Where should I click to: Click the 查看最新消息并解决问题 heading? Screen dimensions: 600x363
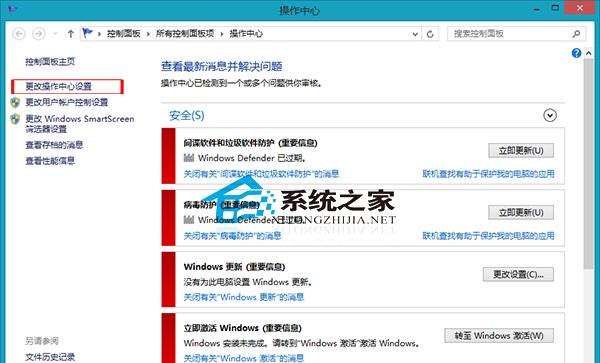point(222,67)
